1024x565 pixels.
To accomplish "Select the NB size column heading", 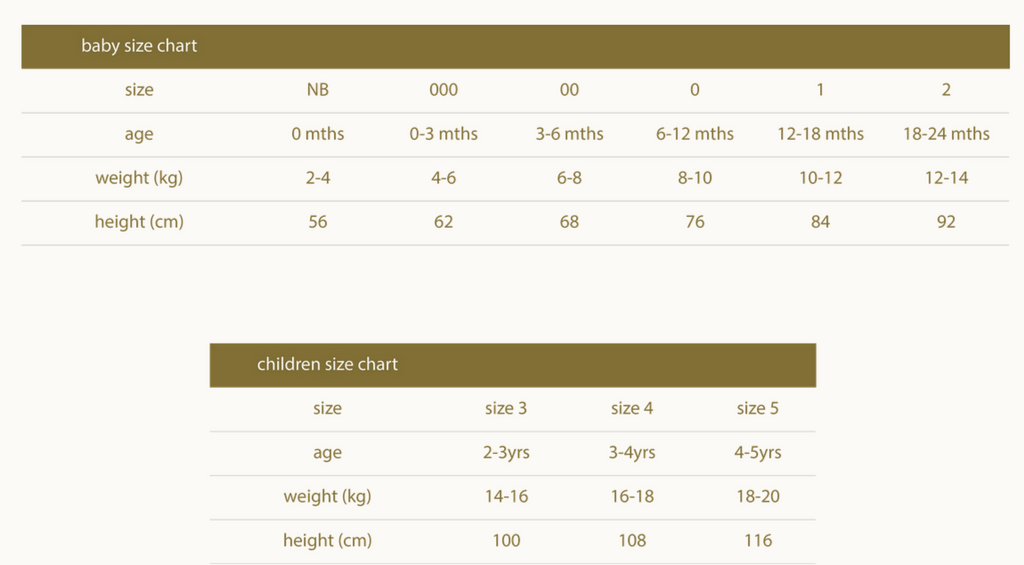I will (x=318, y=90).
